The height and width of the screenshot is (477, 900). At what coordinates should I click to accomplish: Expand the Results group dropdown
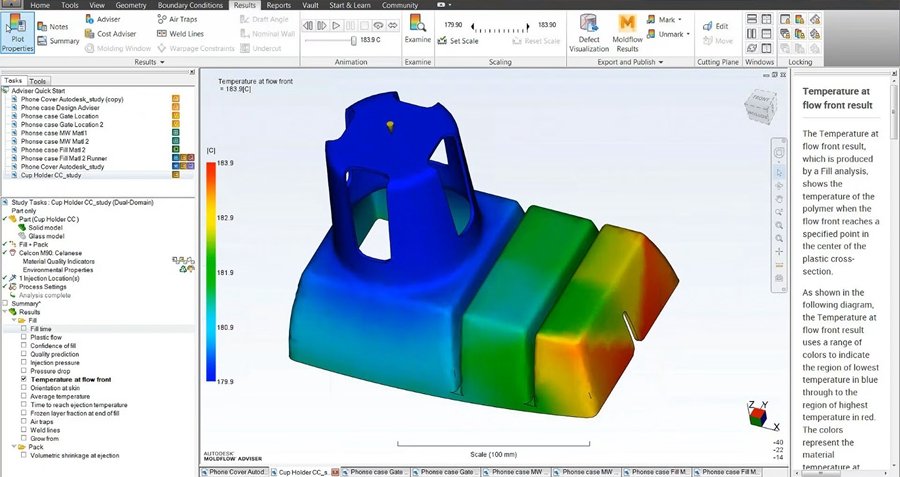(x=149, y=62)
